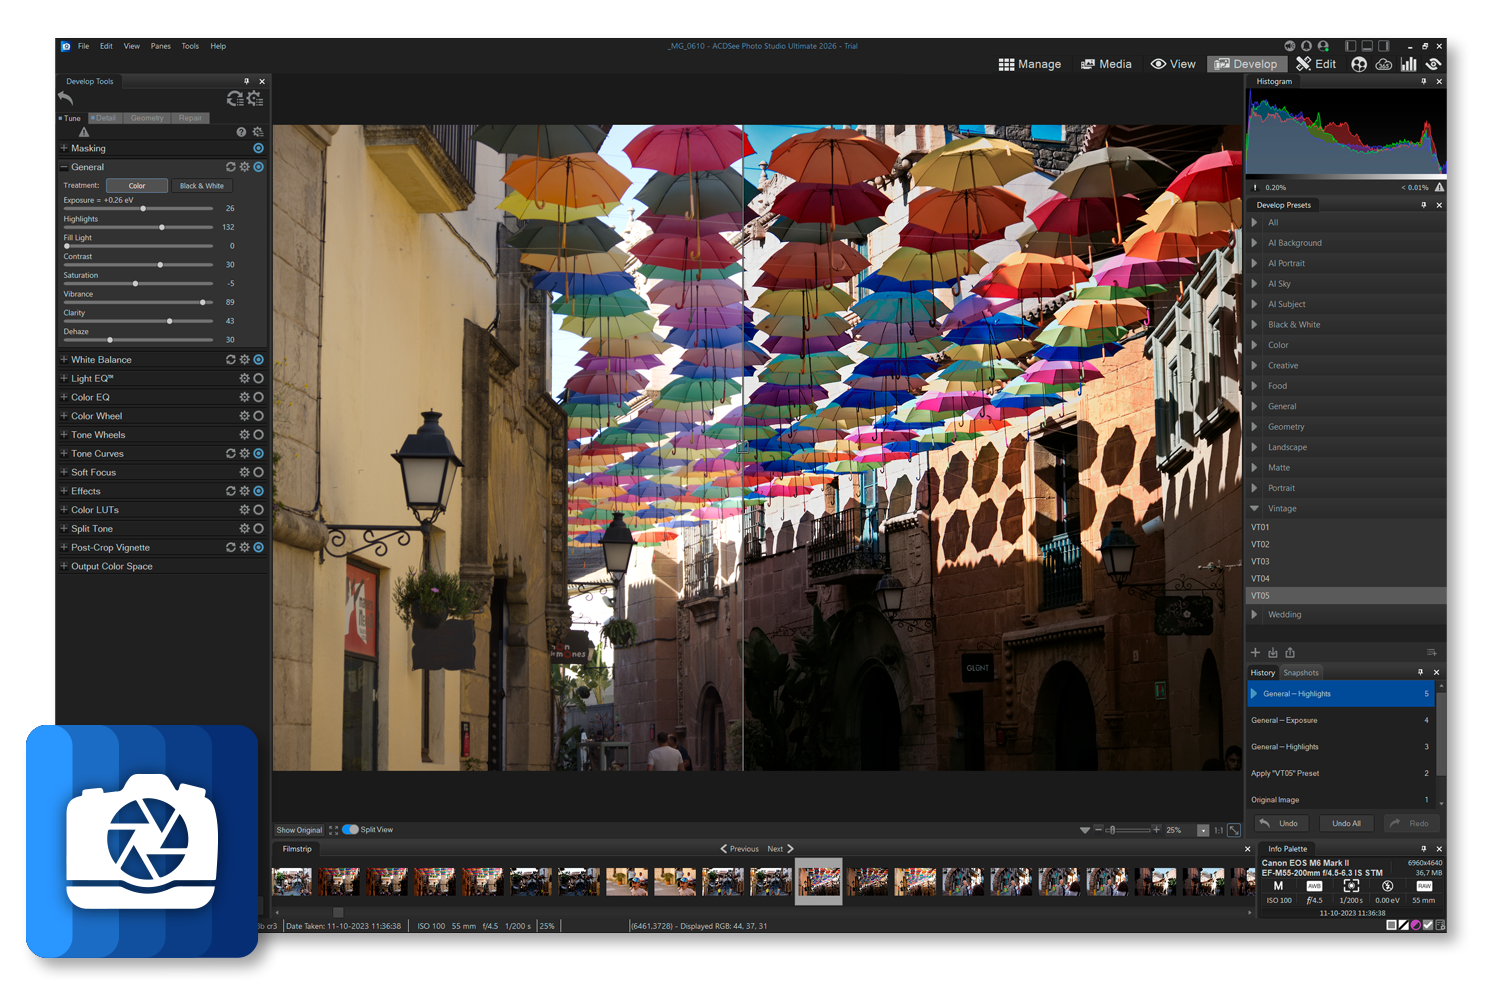Viewport: 1500px width, 1000px height.
Task: Open the Tools menu
Action: click(x=190, y=46)
